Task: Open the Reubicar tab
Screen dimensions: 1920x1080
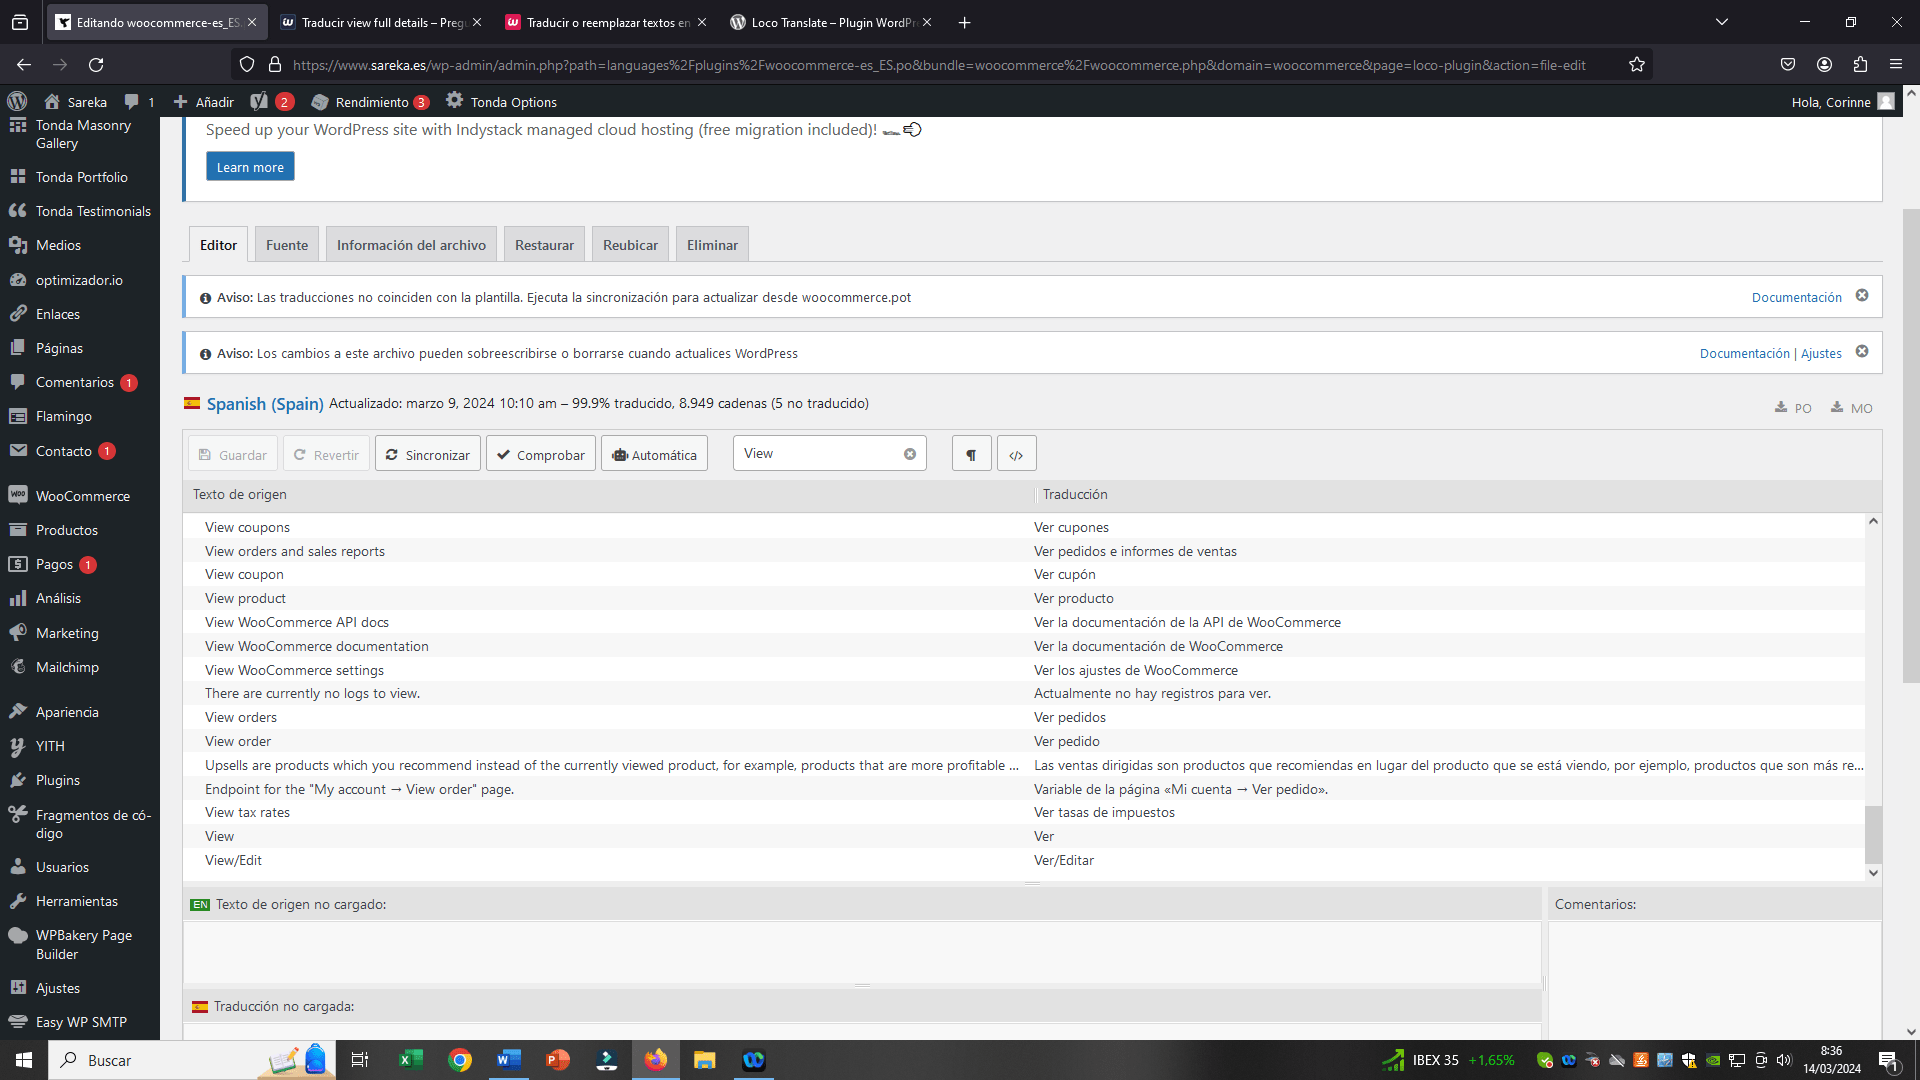Action: coord(630,245)
